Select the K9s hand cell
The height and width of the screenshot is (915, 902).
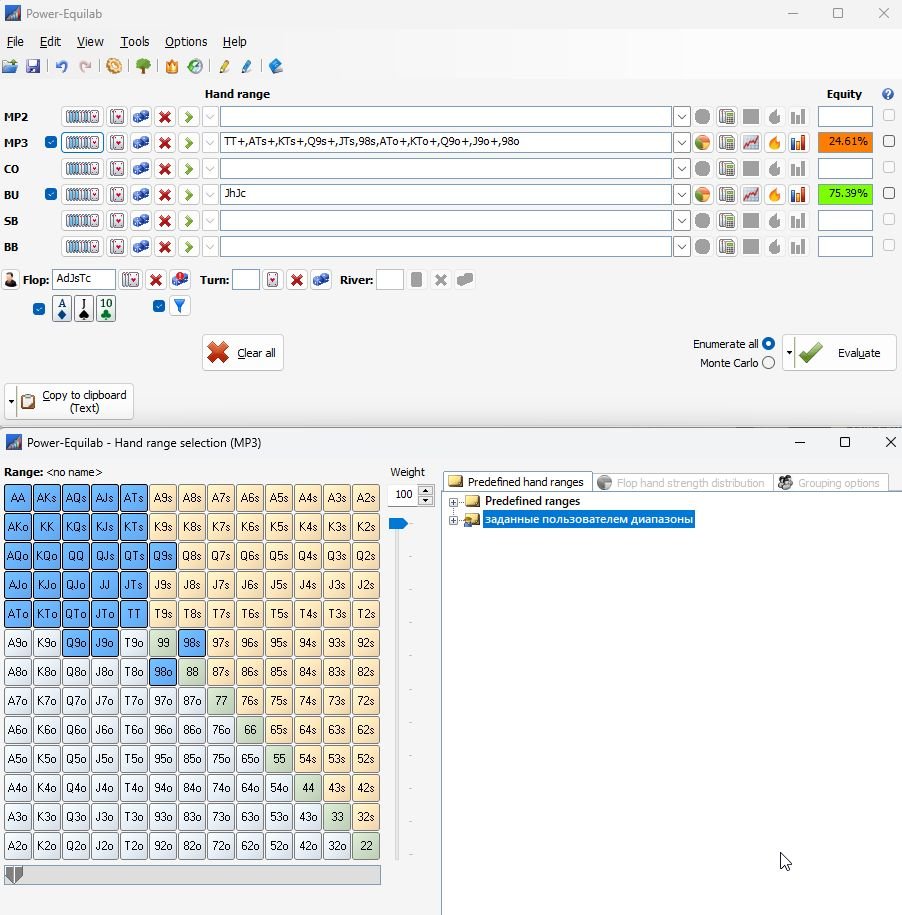163,526
